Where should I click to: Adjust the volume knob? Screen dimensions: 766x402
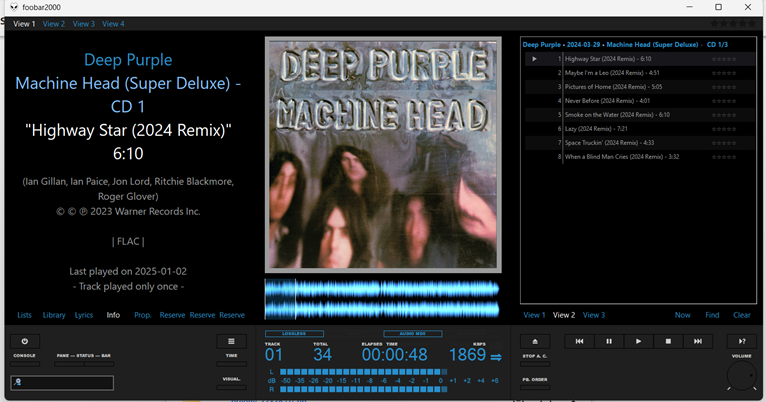point(741,376)
